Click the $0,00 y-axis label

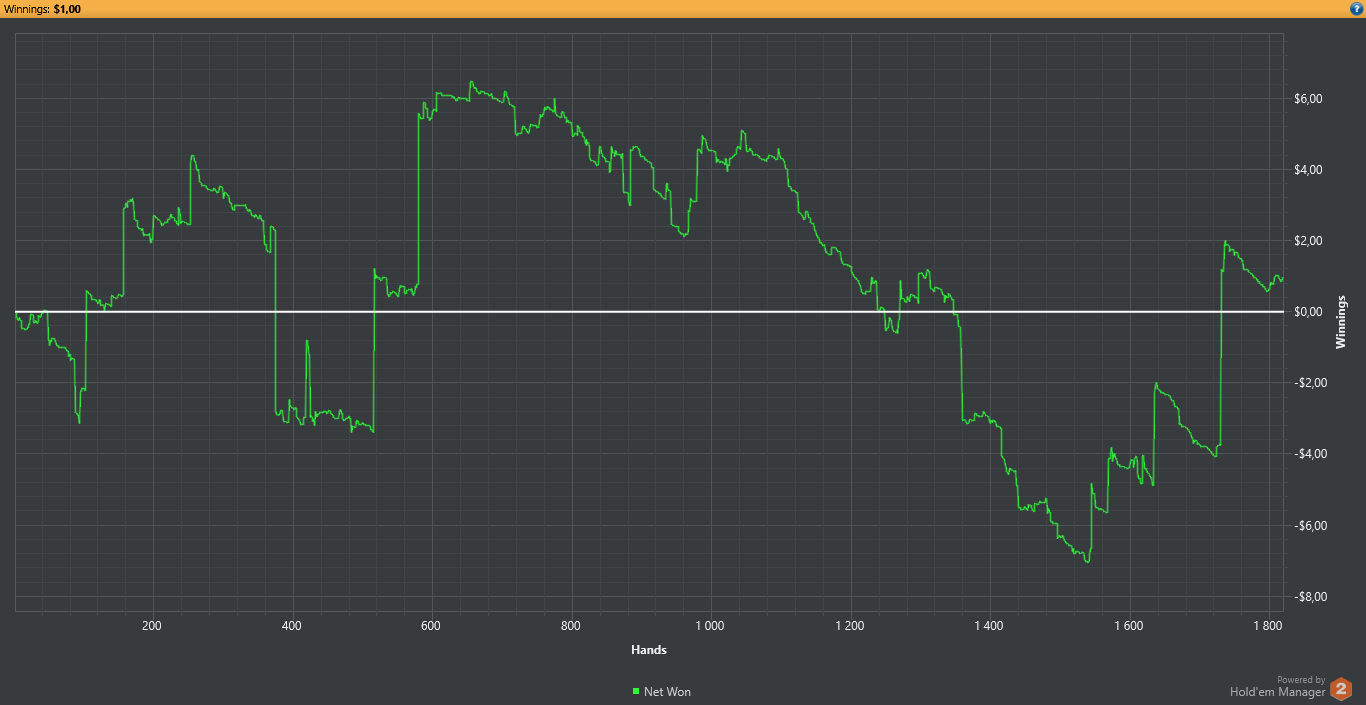[1308, 312]
